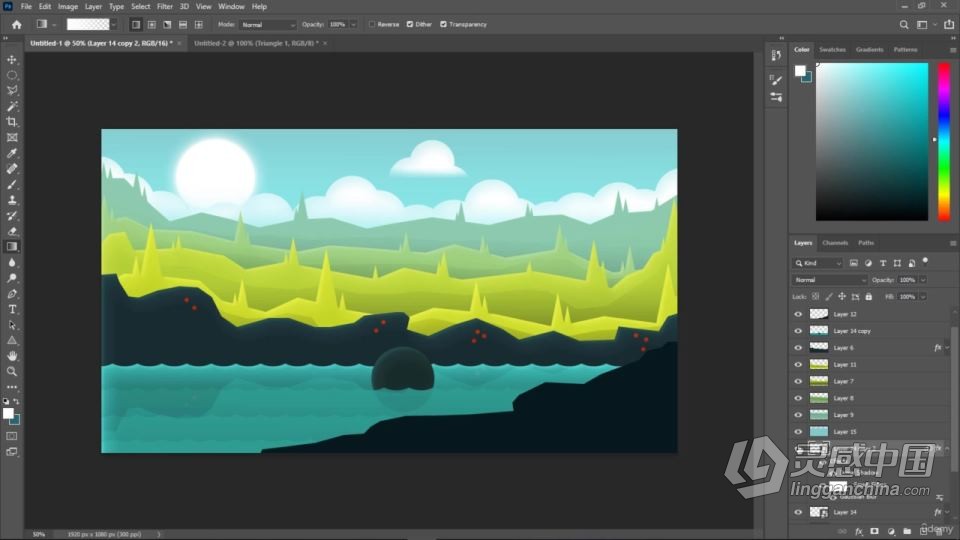Toggle the Transparency checkbox
The width and height of the screenshot is (960, 540).
tap(443, 24)
